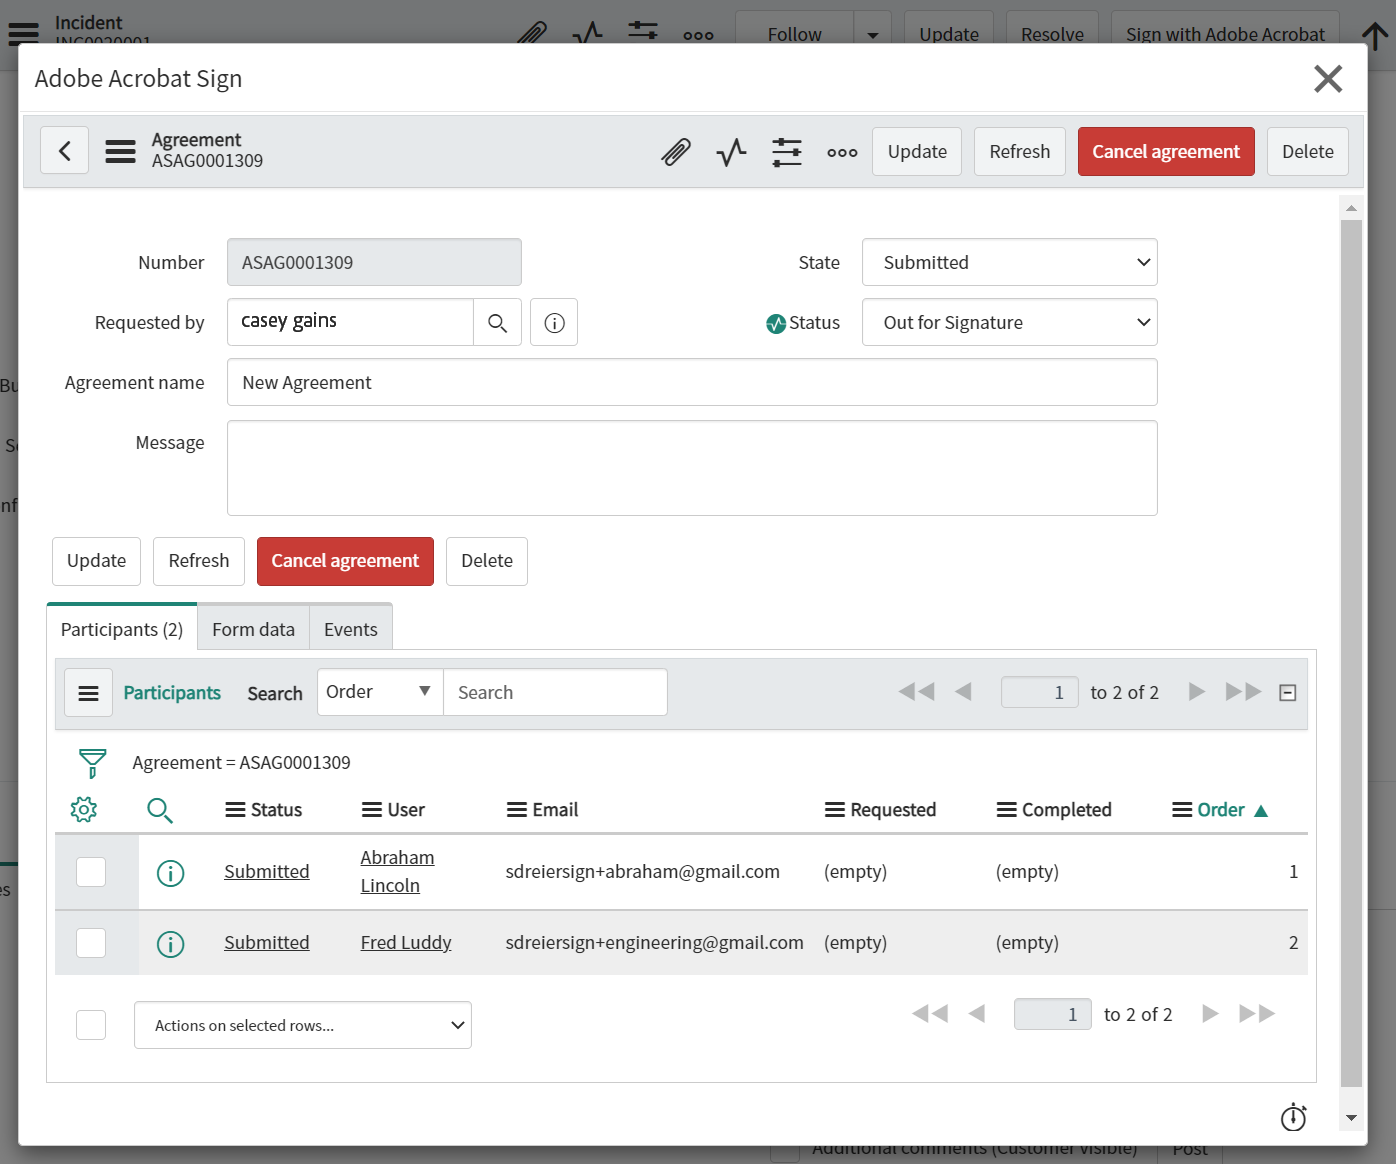Viewport: 1396px width, 1164px height.
Task: Select Fred Luddy's row checkbox
Action: (x=91, y=942)
